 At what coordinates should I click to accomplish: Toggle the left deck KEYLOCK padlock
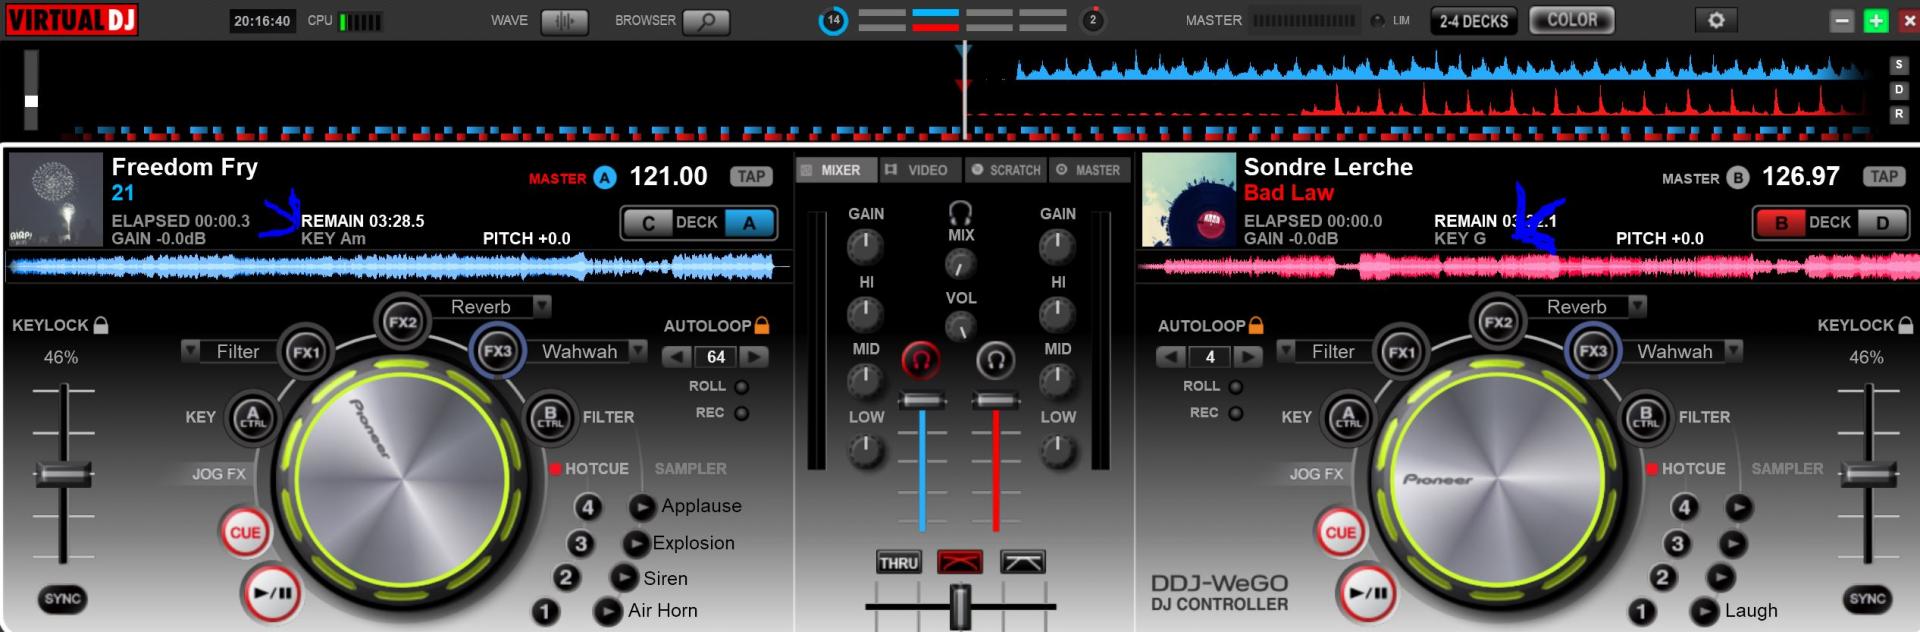click(x=101, y=325)
